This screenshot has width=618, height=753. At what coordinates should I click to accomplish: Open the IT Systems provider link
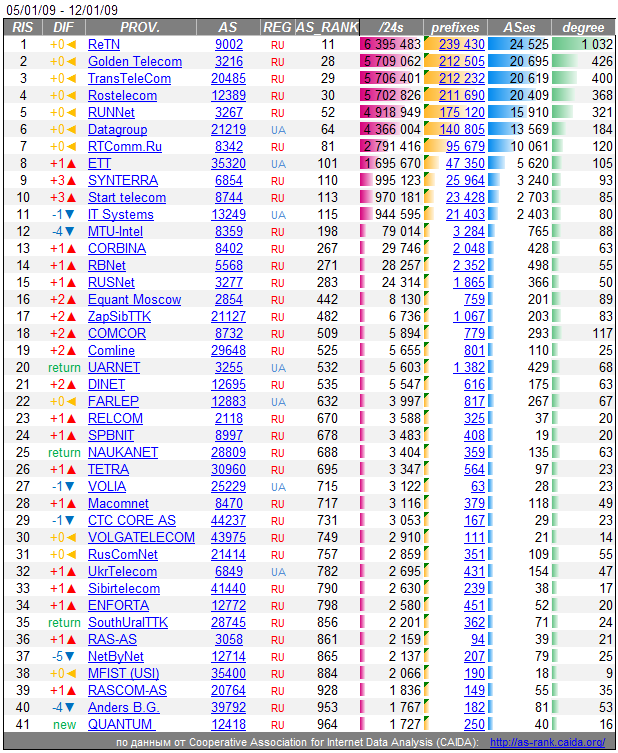121,215
